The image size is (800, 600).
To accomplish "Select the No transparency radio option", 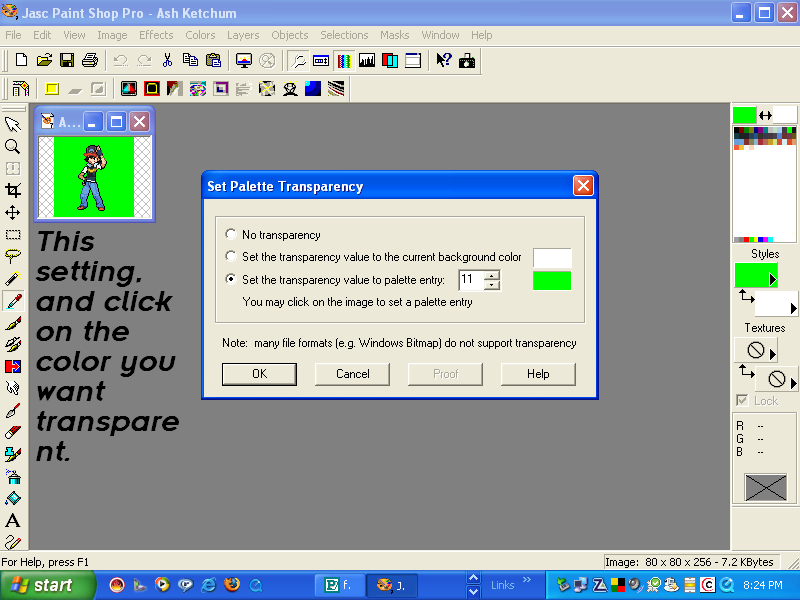I will (231, 234).
